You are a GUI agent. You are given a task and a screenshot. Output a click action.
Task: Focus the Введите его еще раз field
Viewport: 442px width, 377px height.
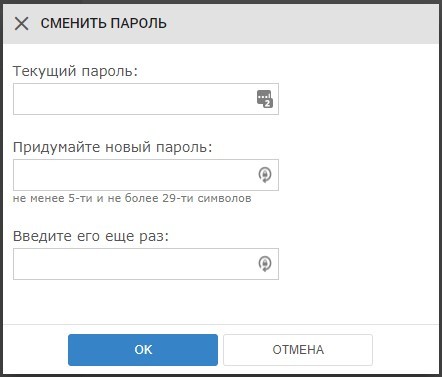tap(146, 264)
